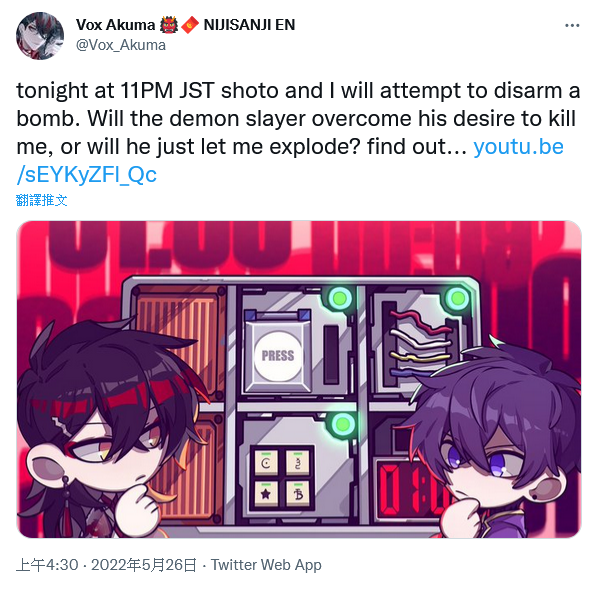
Task: Click the NIJISANJI EN text in name
Action: point(249,25)
